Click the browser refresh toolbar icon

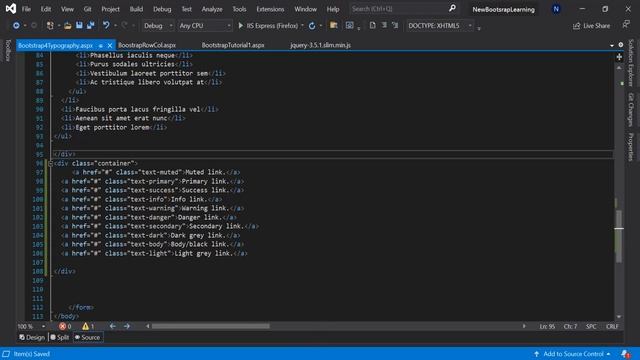click(x=312, y=26)
